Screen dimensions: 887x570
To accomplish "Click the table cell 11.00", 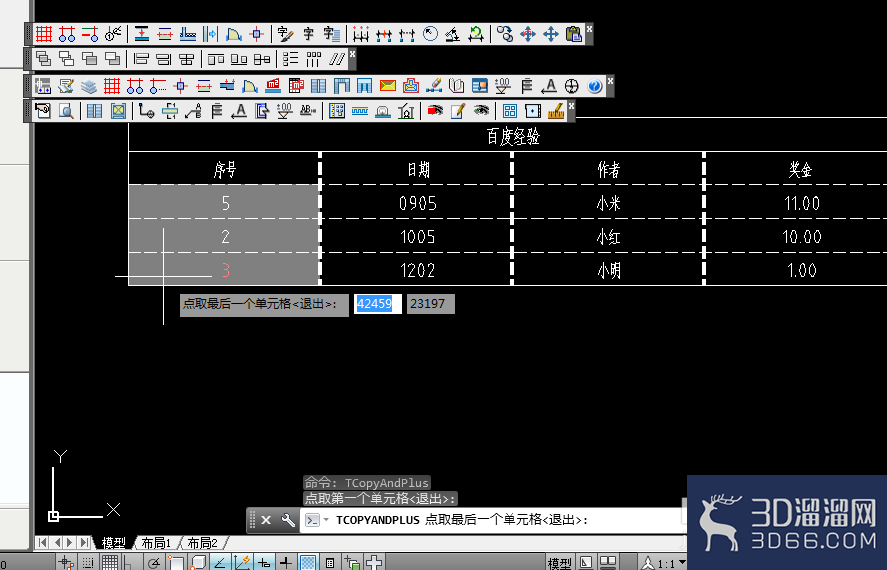I will [x=801, y=202].
